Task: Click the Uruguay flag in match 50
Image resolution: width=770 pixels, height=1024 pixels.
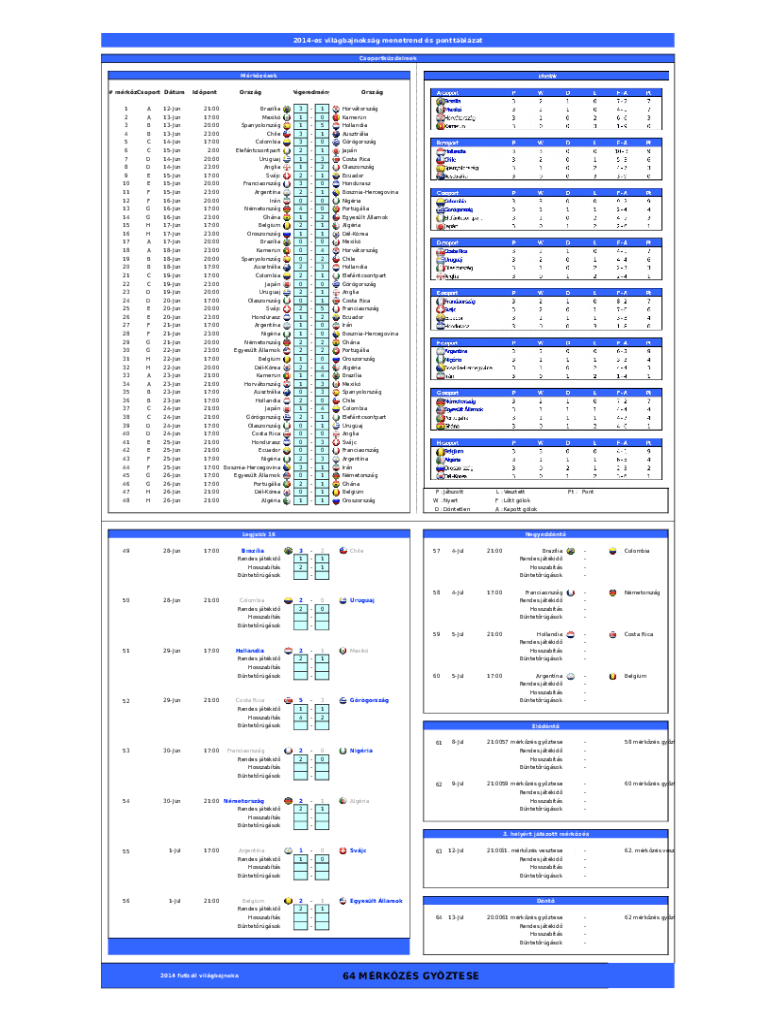Action: [x=342, y=600]
